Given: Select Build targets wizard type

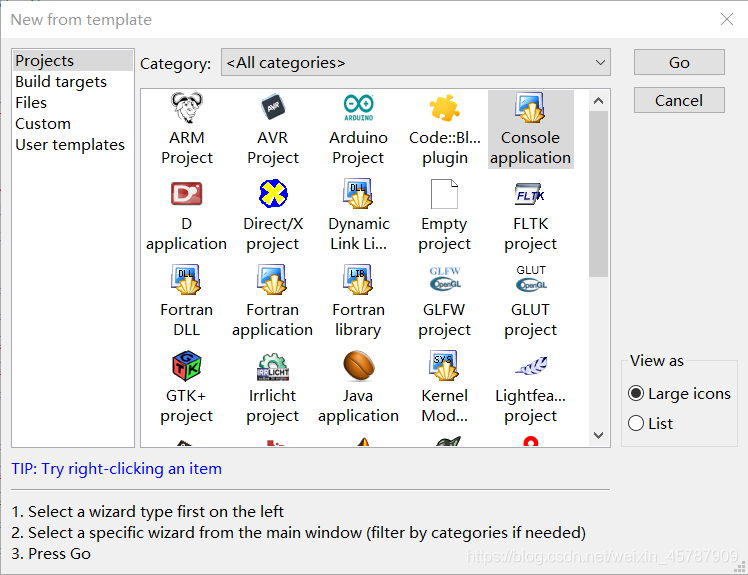Looking at the screenshot, I should [73, 82].
